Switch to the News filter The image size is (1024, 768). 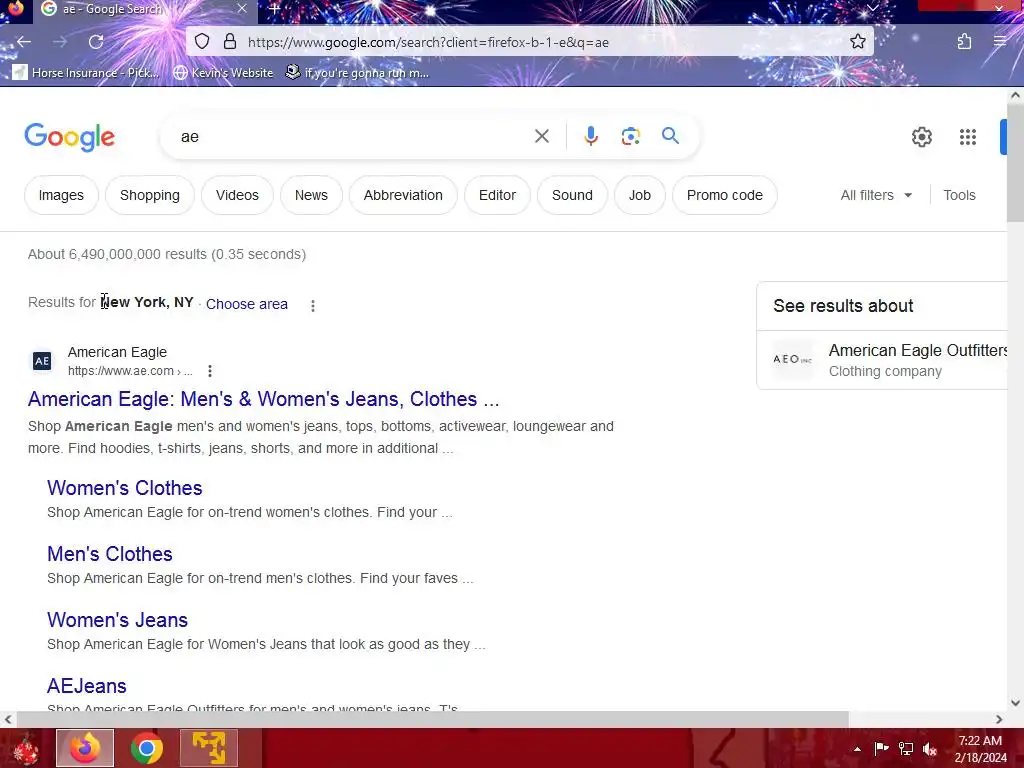coord(311,195)
